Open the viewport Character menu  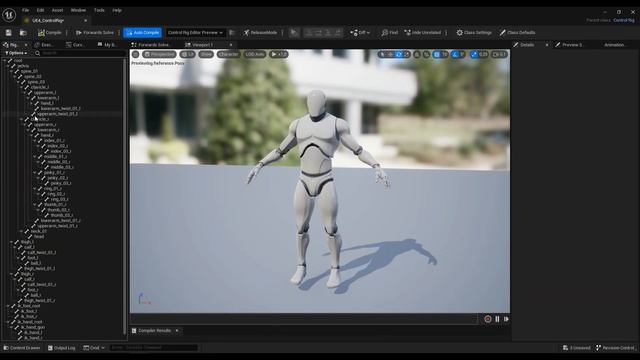[228, 54]
